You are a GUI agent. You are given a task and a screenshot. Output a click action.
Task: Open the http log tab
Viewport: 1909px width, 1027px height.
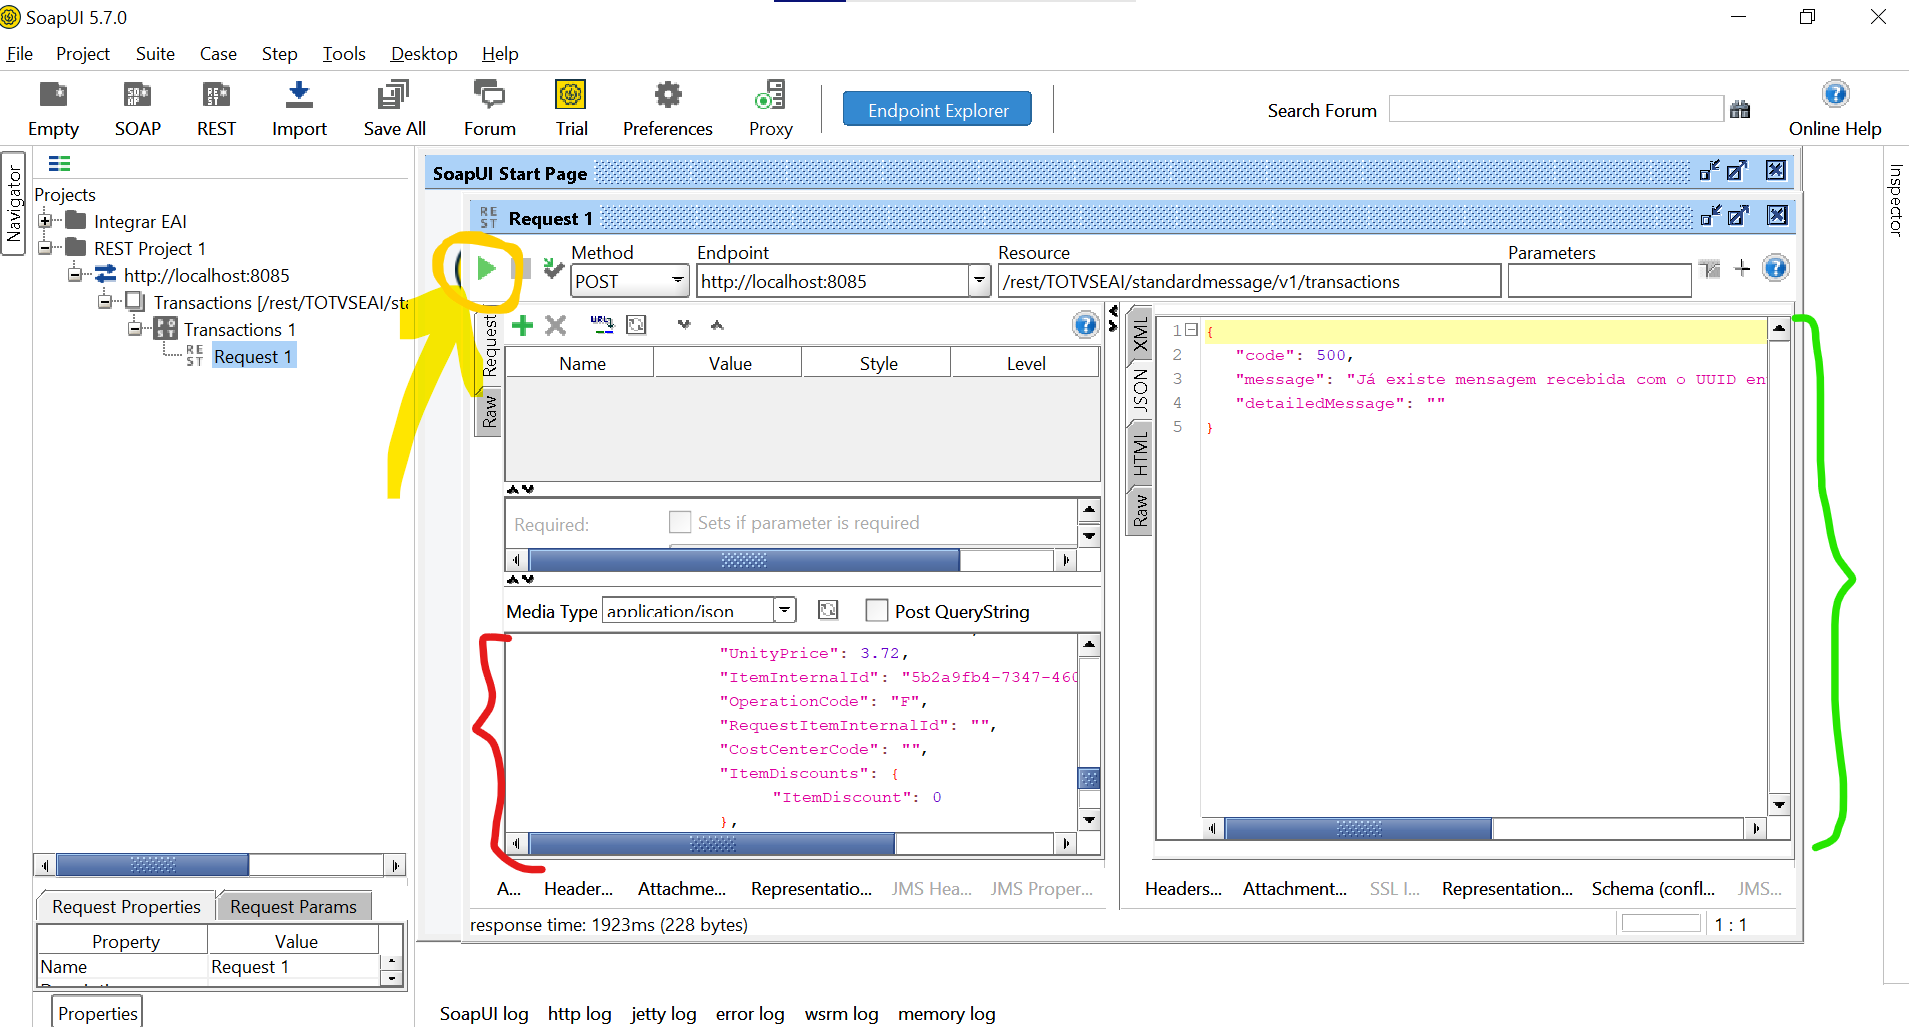coord(579,1014)
